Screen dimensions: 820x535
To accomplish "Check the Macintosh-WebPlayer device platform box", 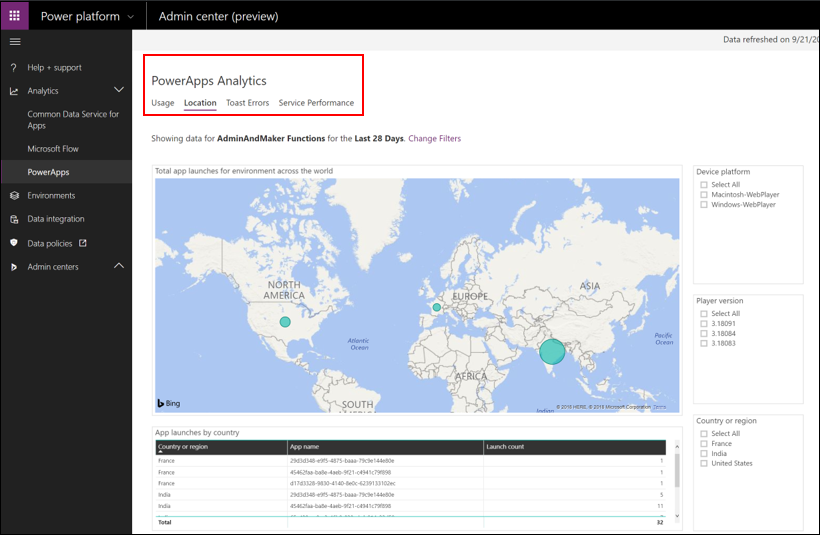I will [x=704, y=195].
